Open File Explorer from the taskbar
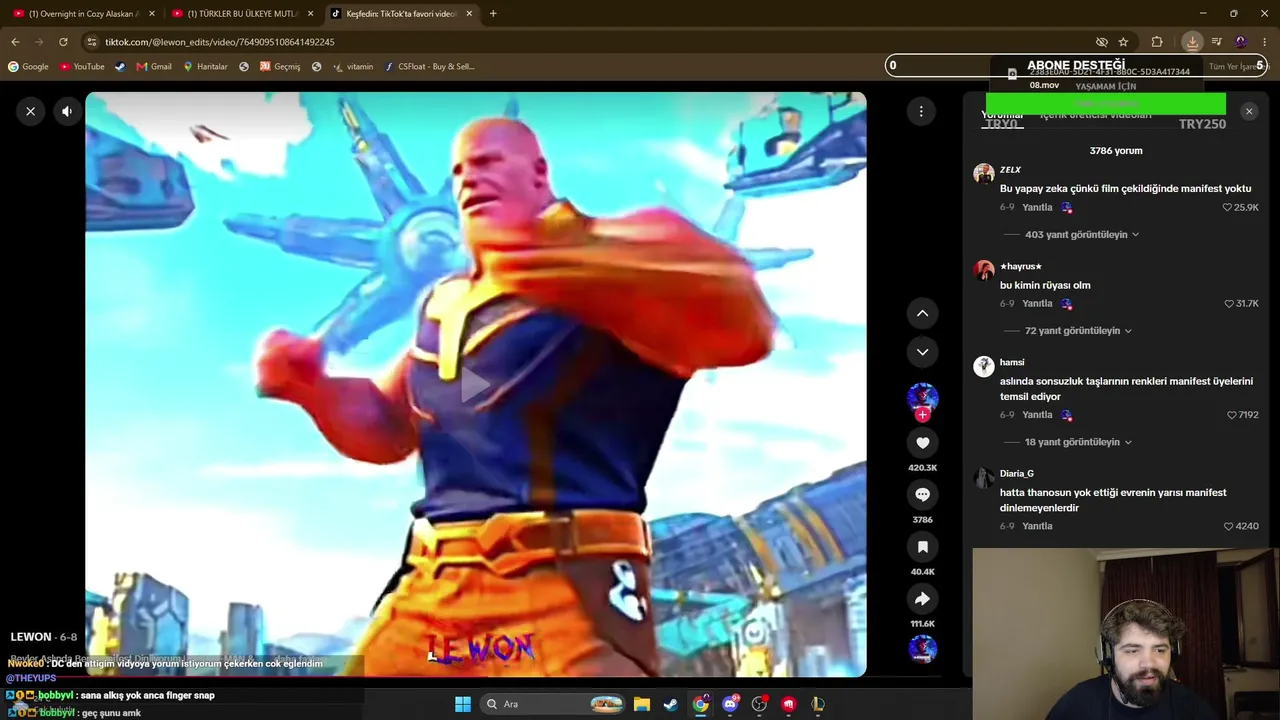Image resolution: width=1280 pixels, height=720 pixels. 642,704
